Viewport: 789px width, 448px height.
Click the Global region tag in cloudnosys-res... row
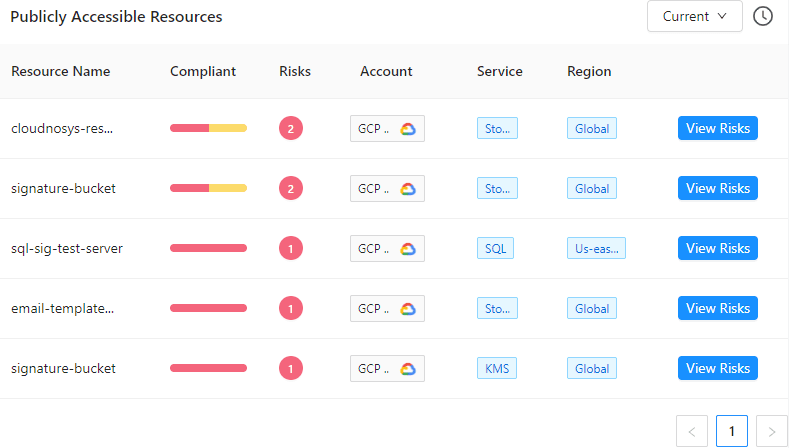tap(592, 128)
